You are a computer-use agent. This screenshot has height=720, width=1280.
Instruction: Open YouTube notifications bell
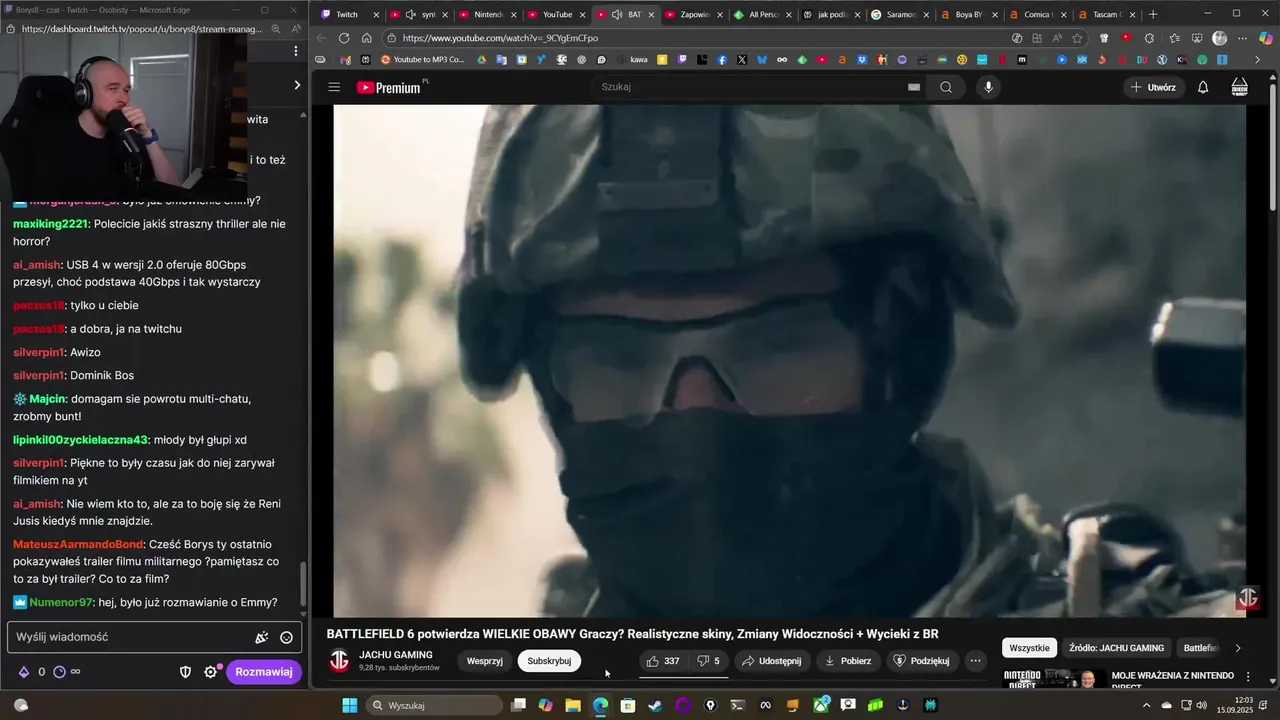[x=1203, y=87]
